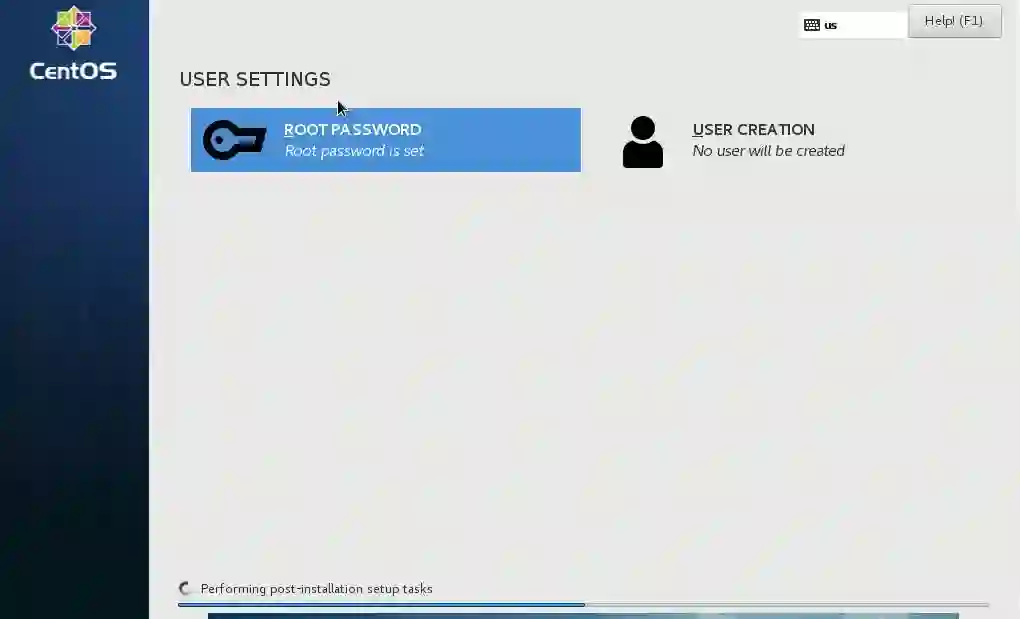Click the post-installation setup tasks status message
The image size is (1020, 619).
click(316, 588)
